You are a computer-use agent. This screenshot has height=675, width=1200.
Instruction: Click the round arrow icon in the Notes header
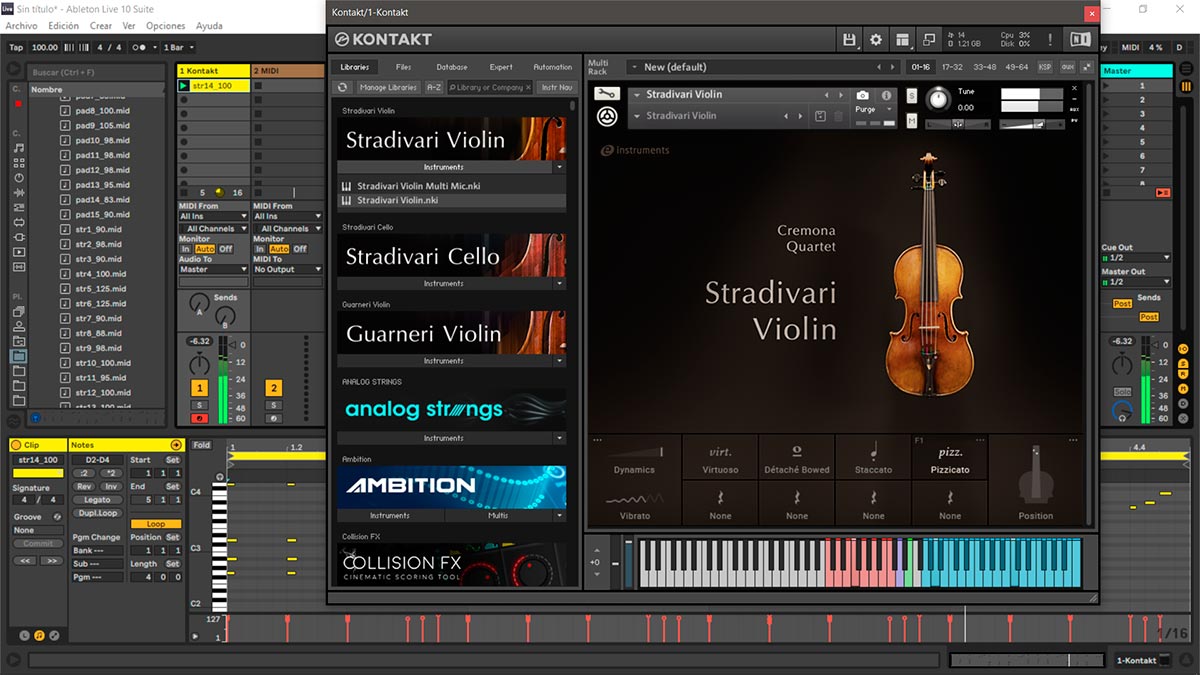(177, 445)
